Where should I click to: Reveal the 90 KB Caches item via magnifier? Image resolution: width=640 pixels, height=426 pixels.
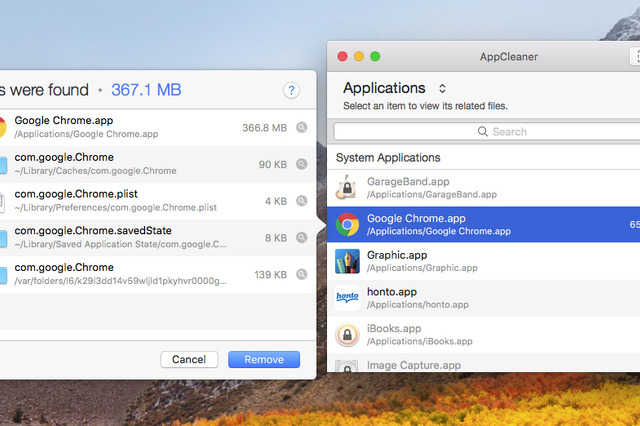302,164
